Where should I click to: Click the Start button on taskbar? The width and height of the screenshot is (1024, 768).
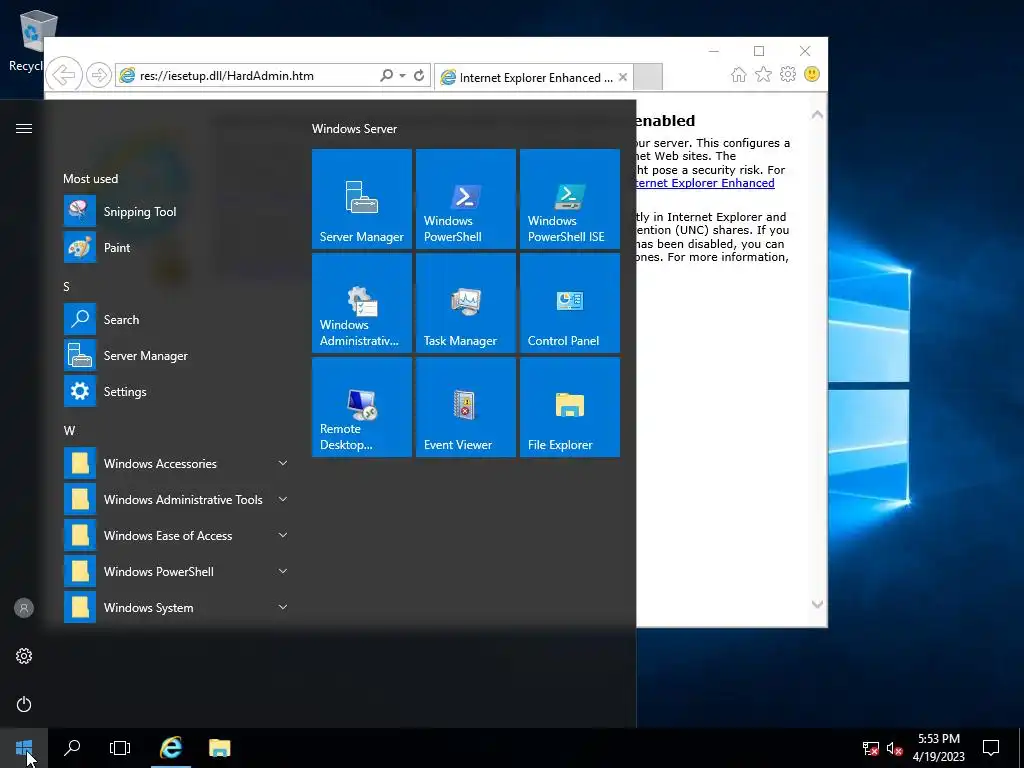pyautogui.click(x=24, y=747)
